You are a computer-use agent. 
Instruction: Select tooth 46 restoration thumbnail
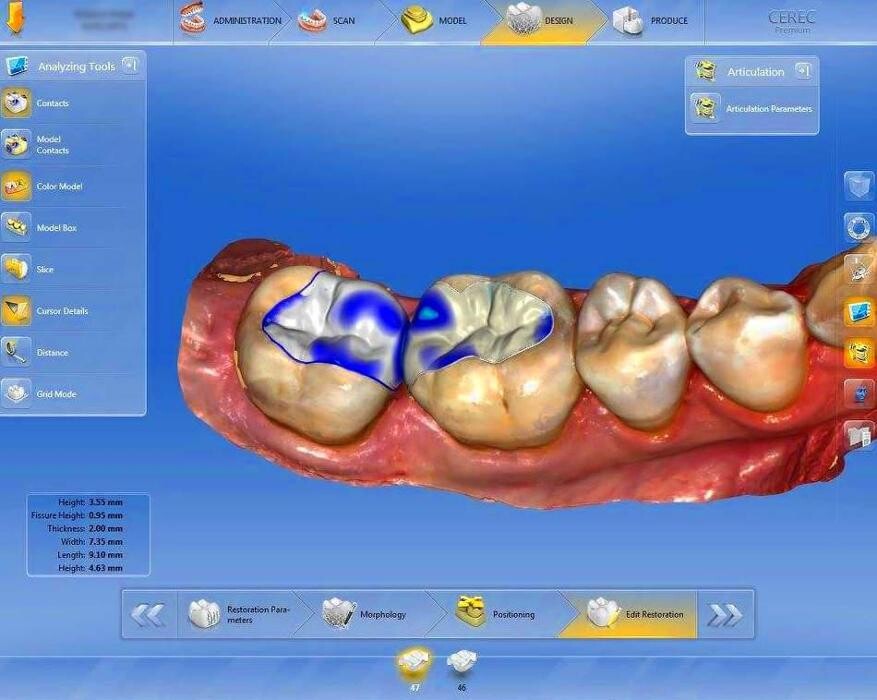click(x=462, y=663)
